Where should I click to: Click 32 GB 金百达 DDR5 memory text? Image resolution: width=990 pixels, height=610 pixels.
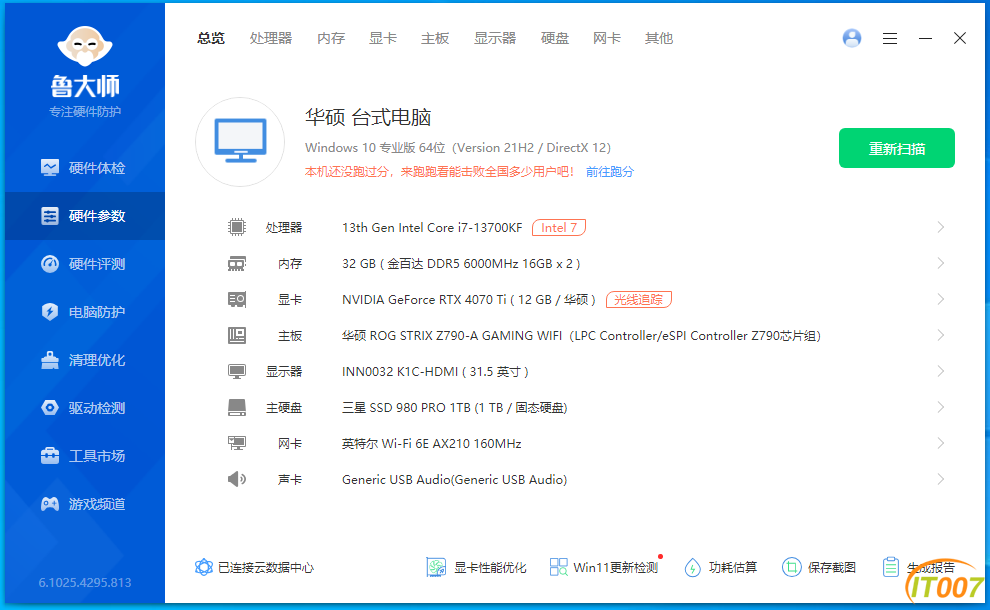[x=461, y=263]
